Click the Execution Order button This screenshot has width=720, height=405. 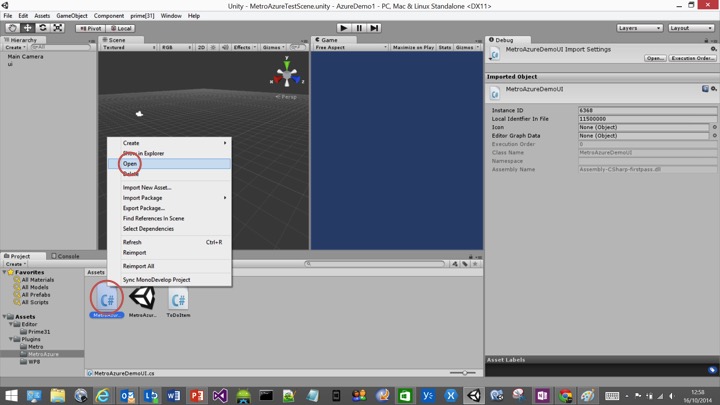click(x=692, y=58)
